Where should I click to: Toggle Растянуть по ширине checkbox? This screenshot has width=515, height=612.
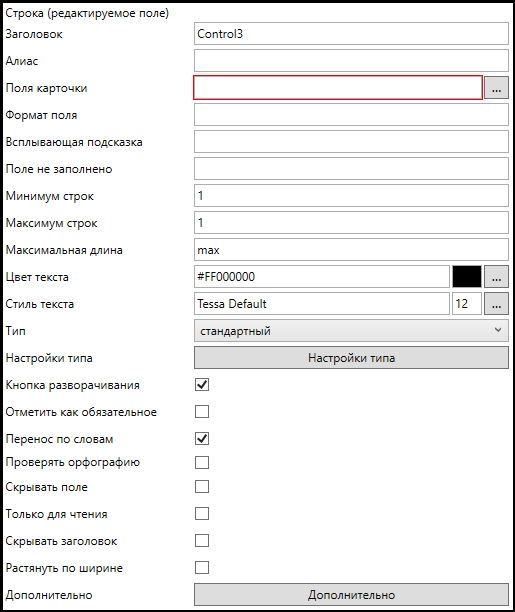click(202, 568)
